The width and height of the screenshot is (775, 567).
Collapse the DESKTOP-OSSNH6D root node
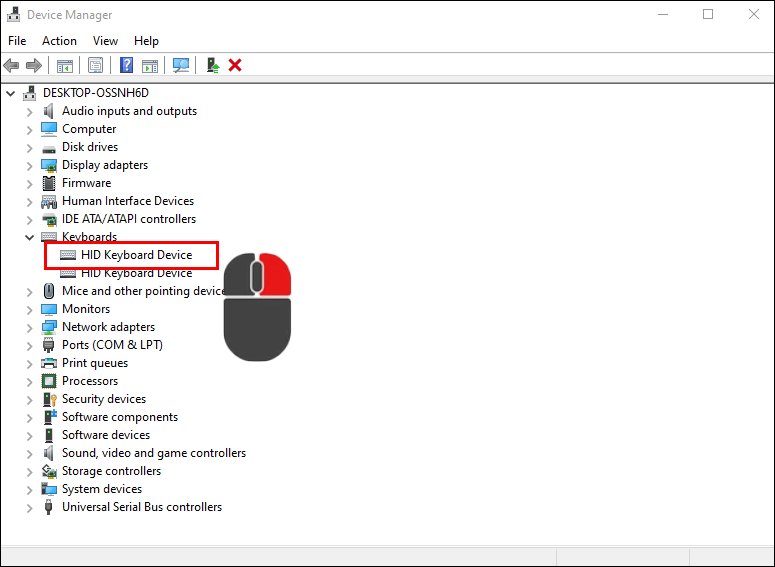point(11,93)
